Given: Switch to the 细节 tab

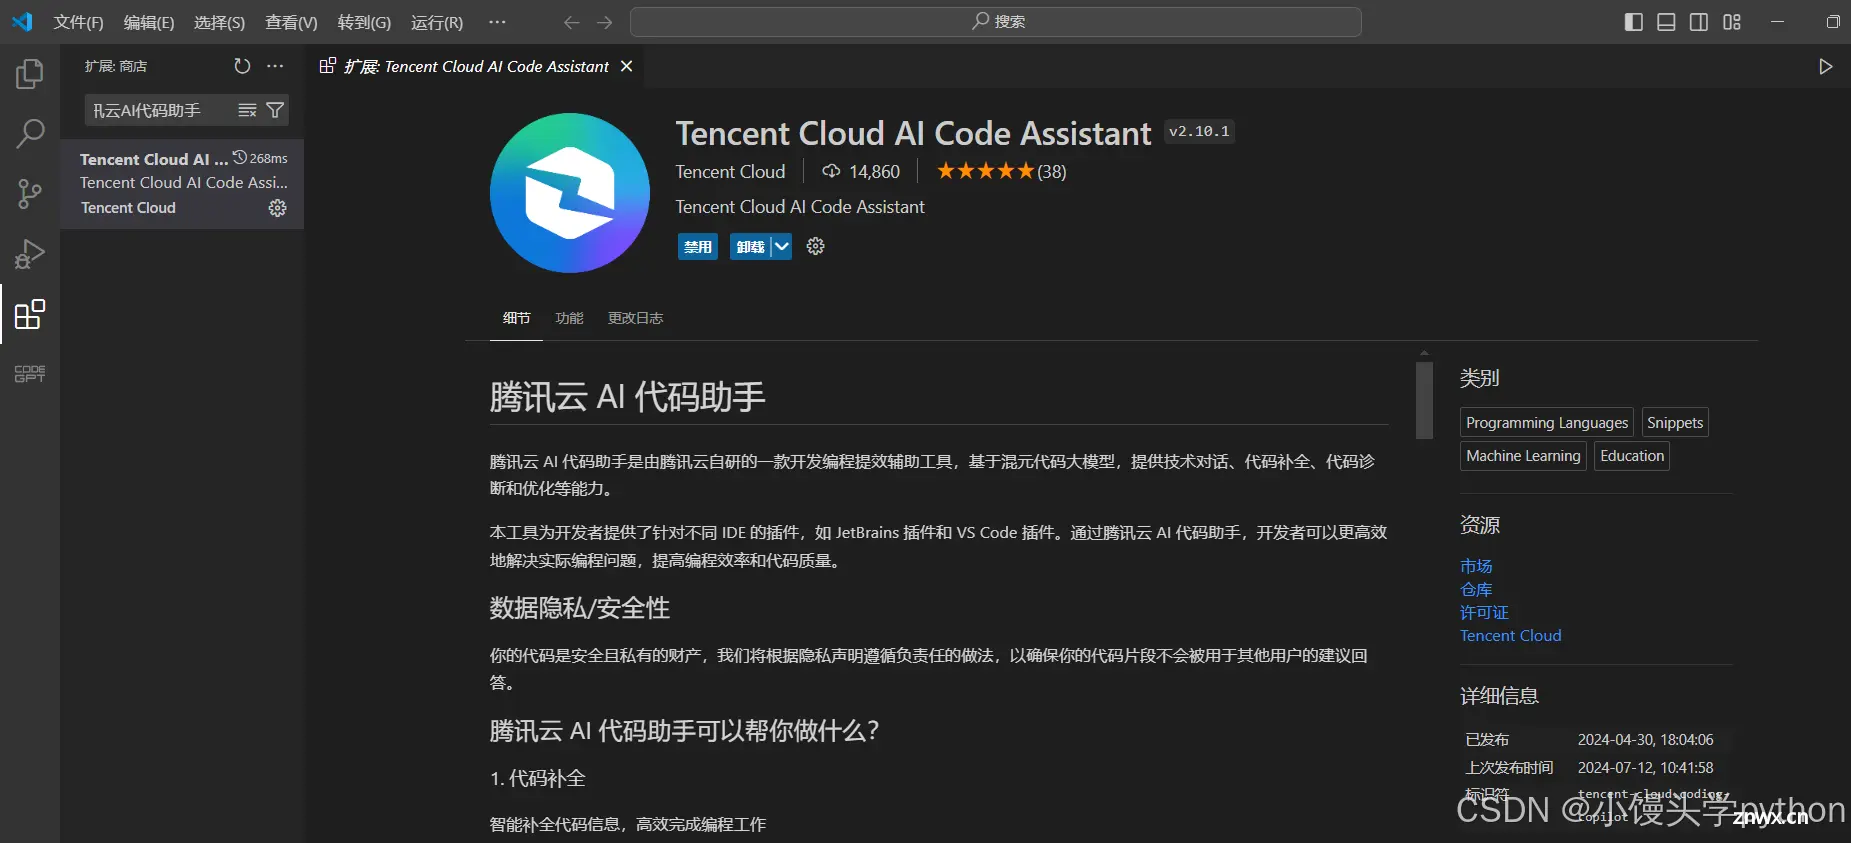Looking at the screenshot, I should tap(516, 318).
